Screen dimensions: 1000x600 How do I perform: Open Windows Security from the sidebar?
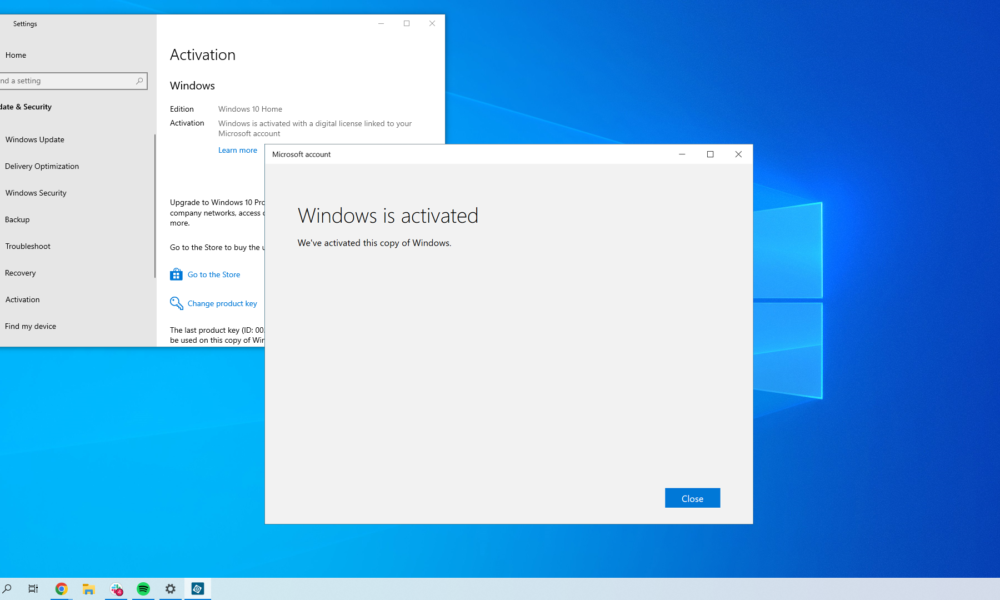(x=36, y=193)
